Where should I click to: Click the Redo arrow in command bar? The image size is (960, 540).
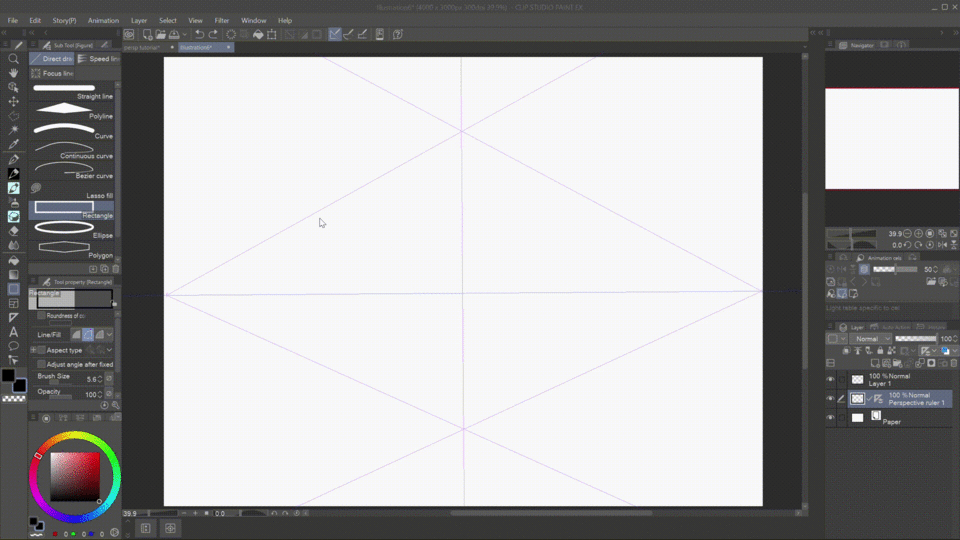click(x=213, y=34)
